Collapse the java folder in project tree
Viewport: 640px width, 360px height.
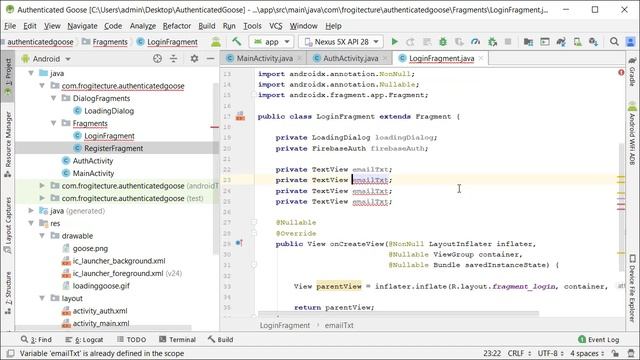click(31, 73)
